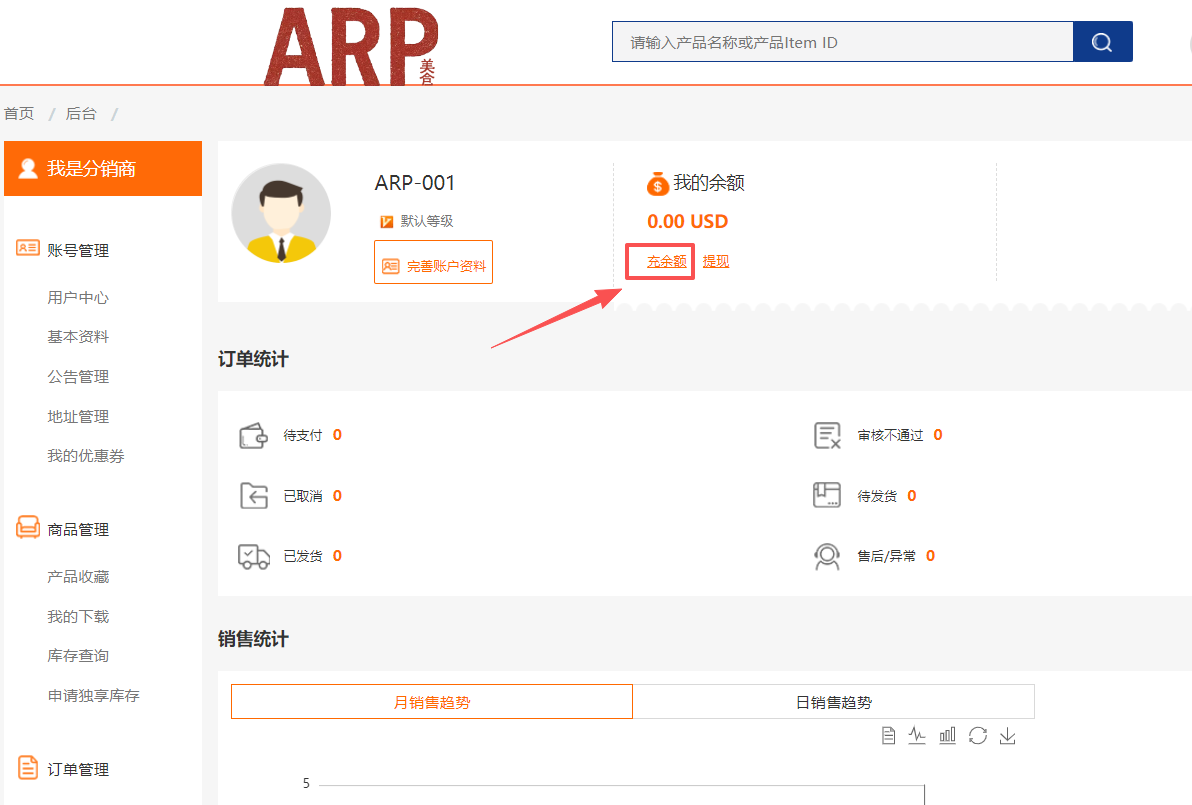
Task: Click the 充余额 recharge link
Action: (x=666, y=261)
